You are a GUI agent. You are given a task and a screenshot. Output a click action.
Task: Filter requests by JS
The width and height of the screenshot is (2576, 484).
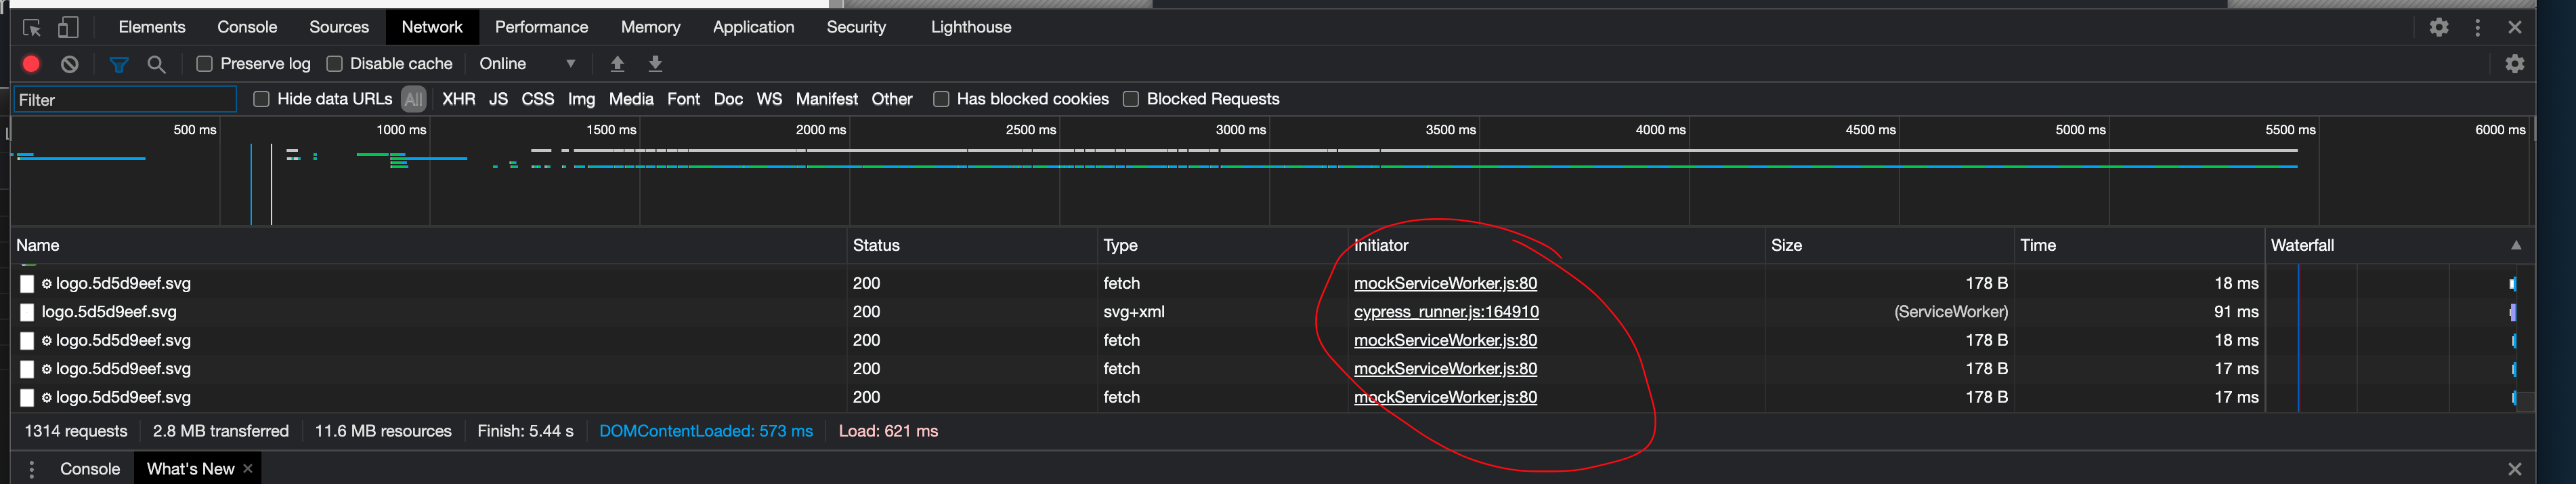pyautogui.click(x=498, y=99)
